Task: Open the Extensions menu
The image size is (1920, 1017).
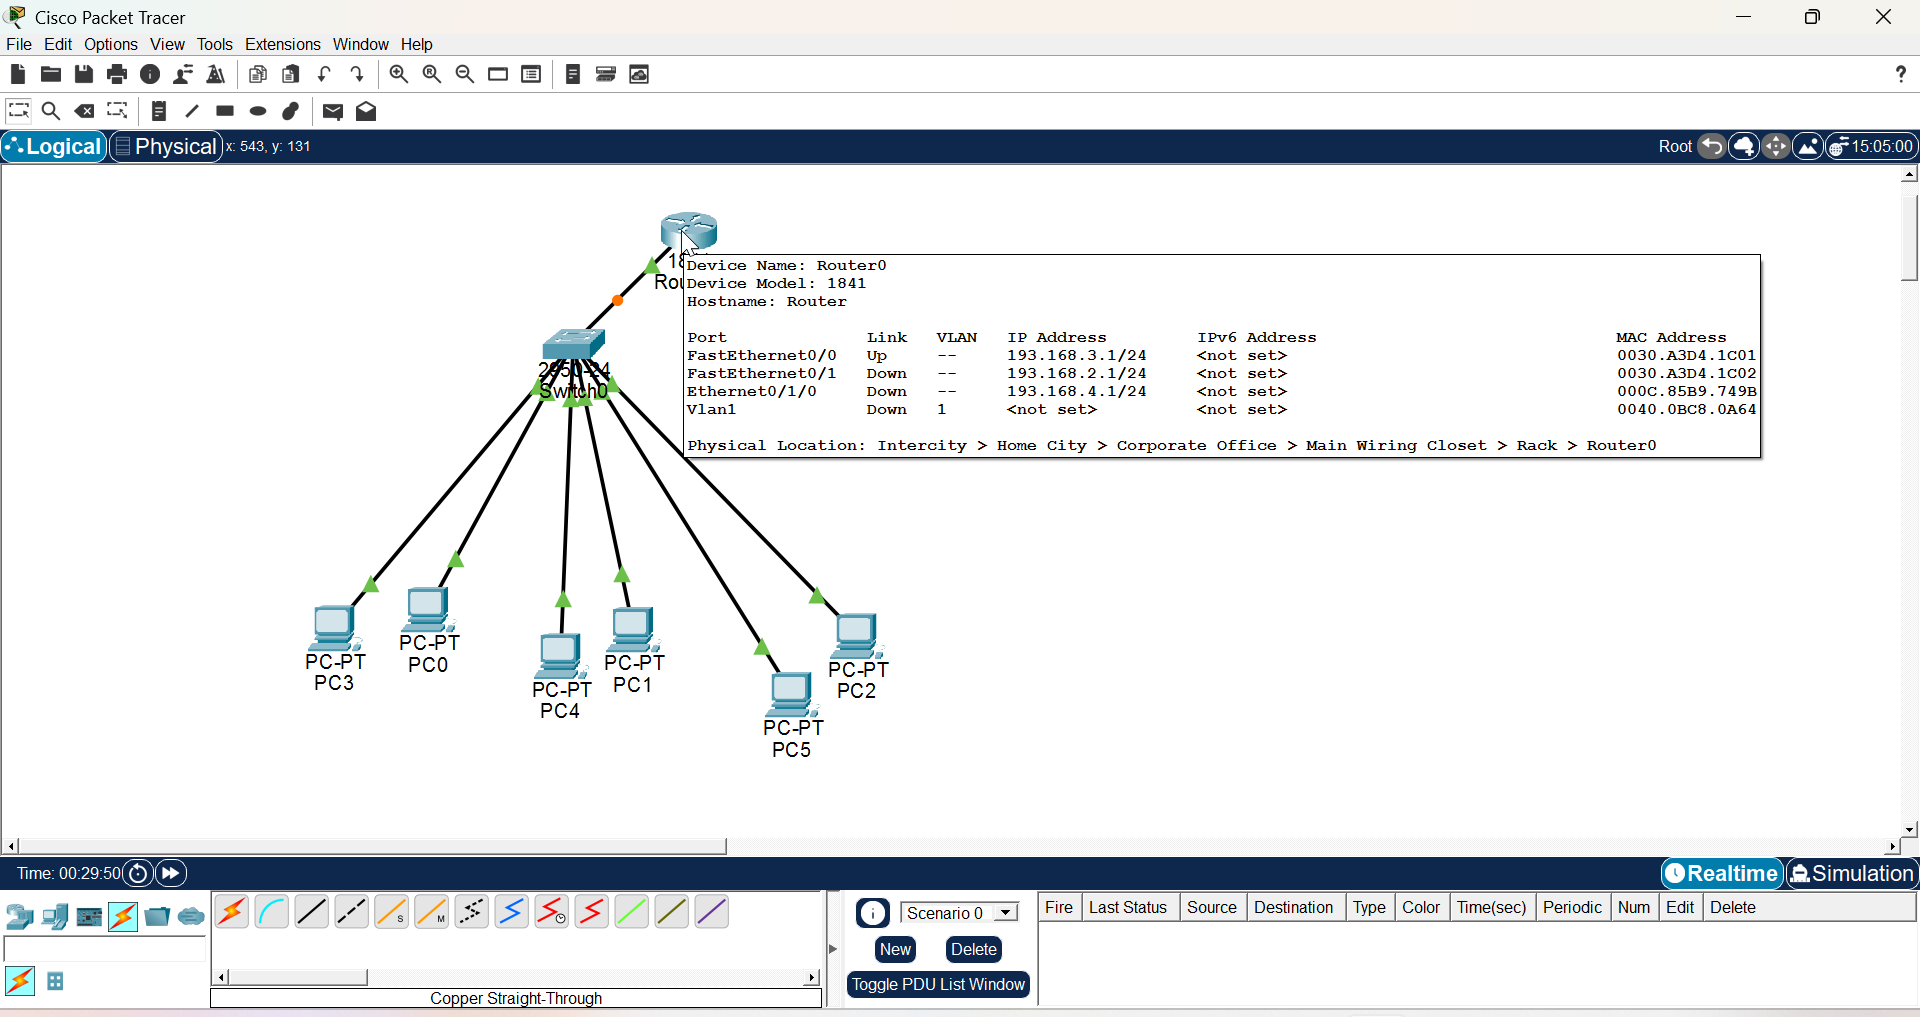Action: click(x=282, y=44)
